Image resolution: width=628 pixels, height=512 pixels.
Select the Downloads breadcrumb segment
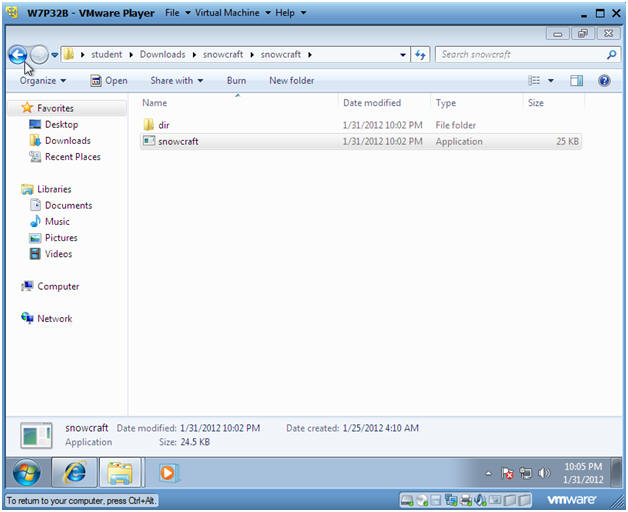pyautogui.click(x=163, y=54)
